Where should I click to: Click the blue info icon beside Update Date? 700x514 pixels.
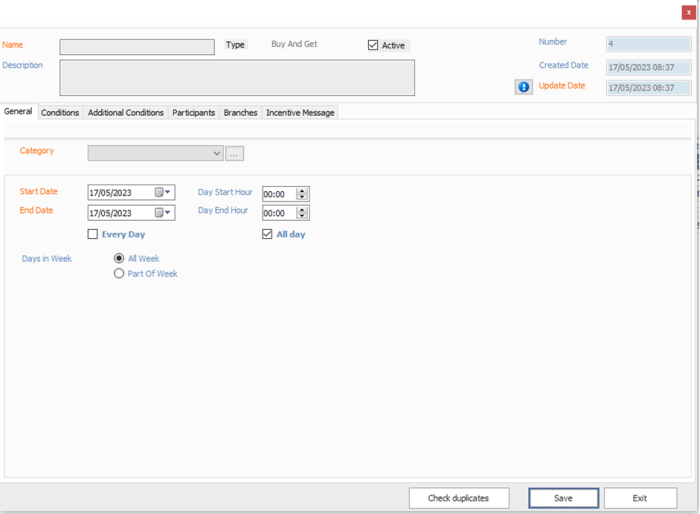524,87
